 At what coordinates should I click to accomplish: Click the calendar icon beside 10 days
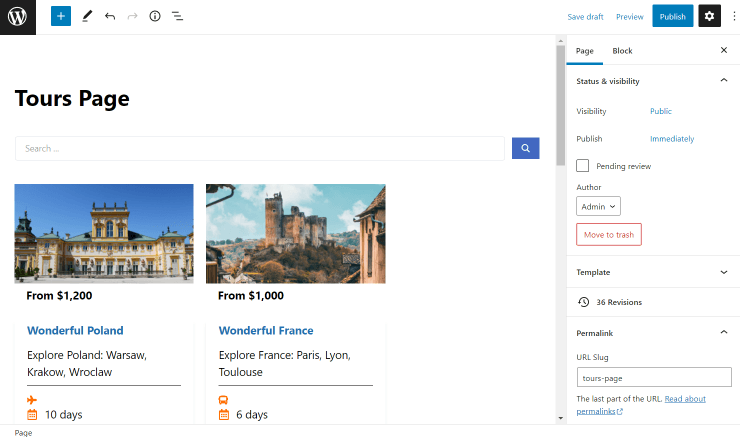coord(32,415)
